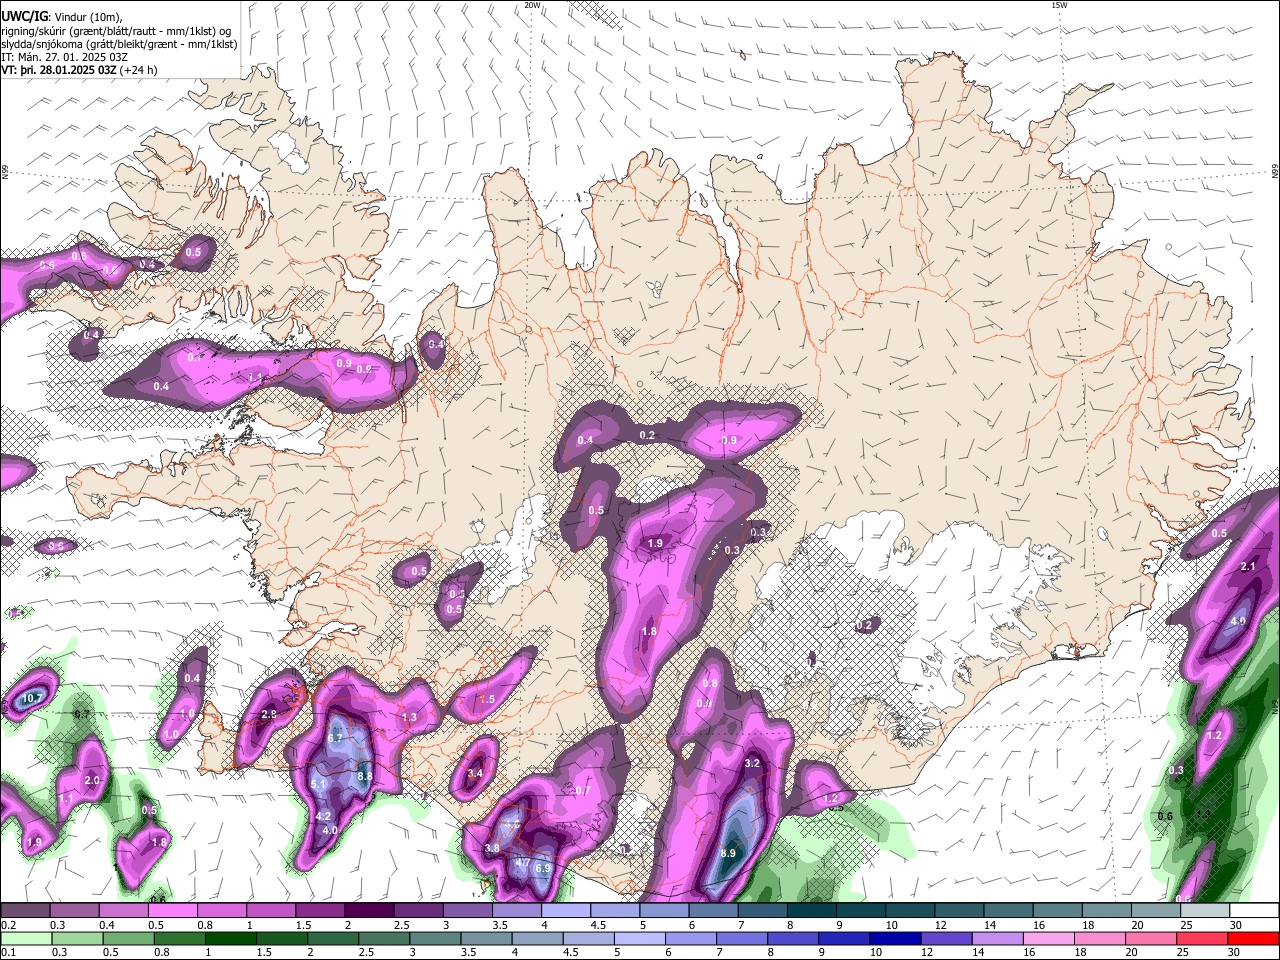Click the '15W' longitude label

[x=1059, y=5]
